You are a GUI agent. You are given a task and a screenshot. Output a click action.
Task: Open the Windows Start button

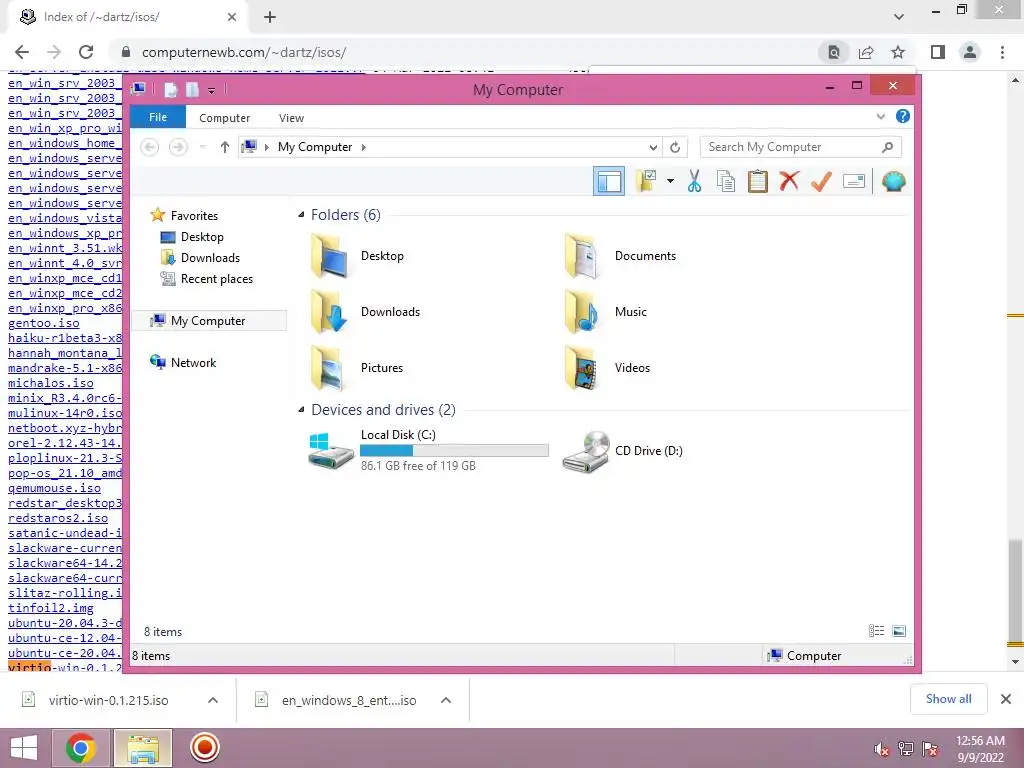24,748
